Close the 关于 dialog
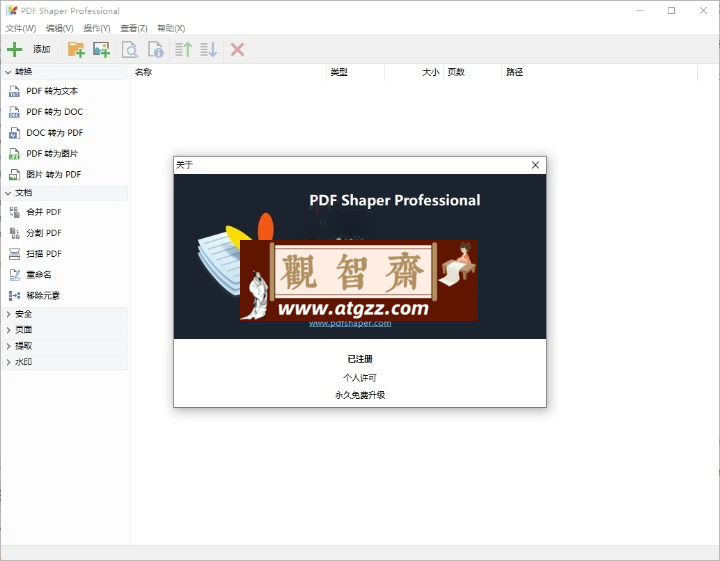The width and height of the screenshot is (720, 561). 535,165
